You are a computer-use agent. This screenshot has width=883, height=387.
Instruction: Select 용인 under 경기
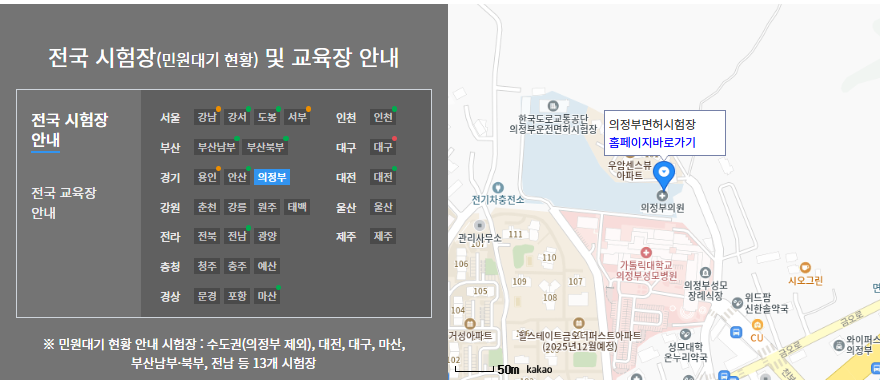click(x=207, y=177)
